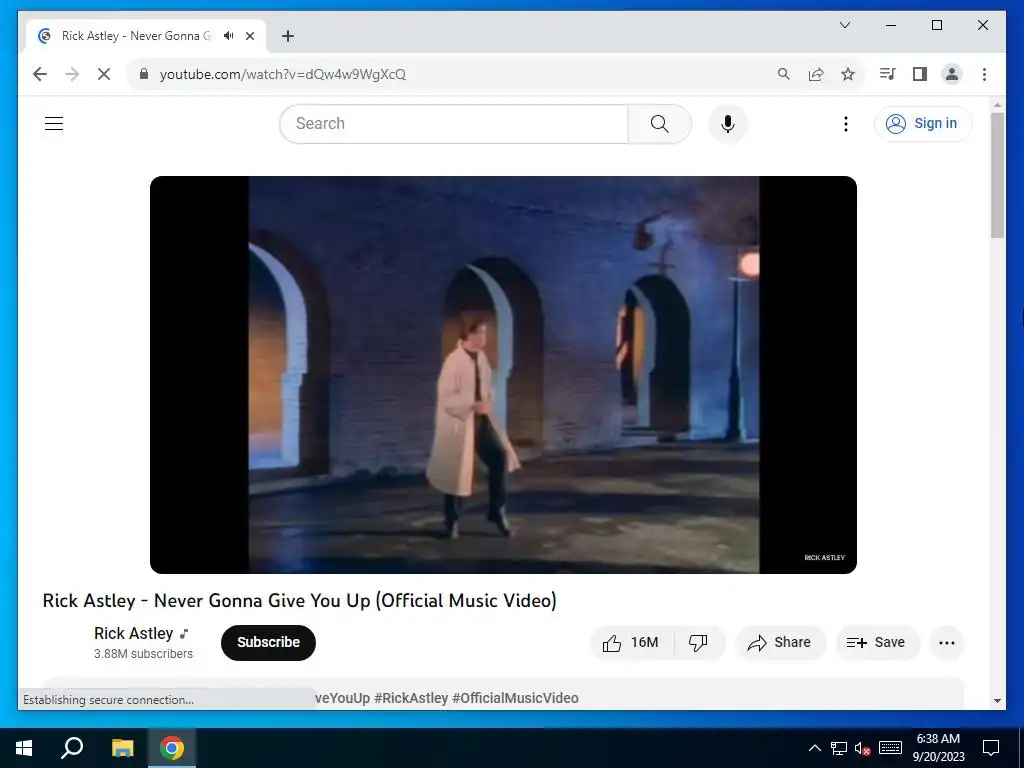
Task: Click the #OfficialMusicVideo hashtag link
Action: (515, 698)
